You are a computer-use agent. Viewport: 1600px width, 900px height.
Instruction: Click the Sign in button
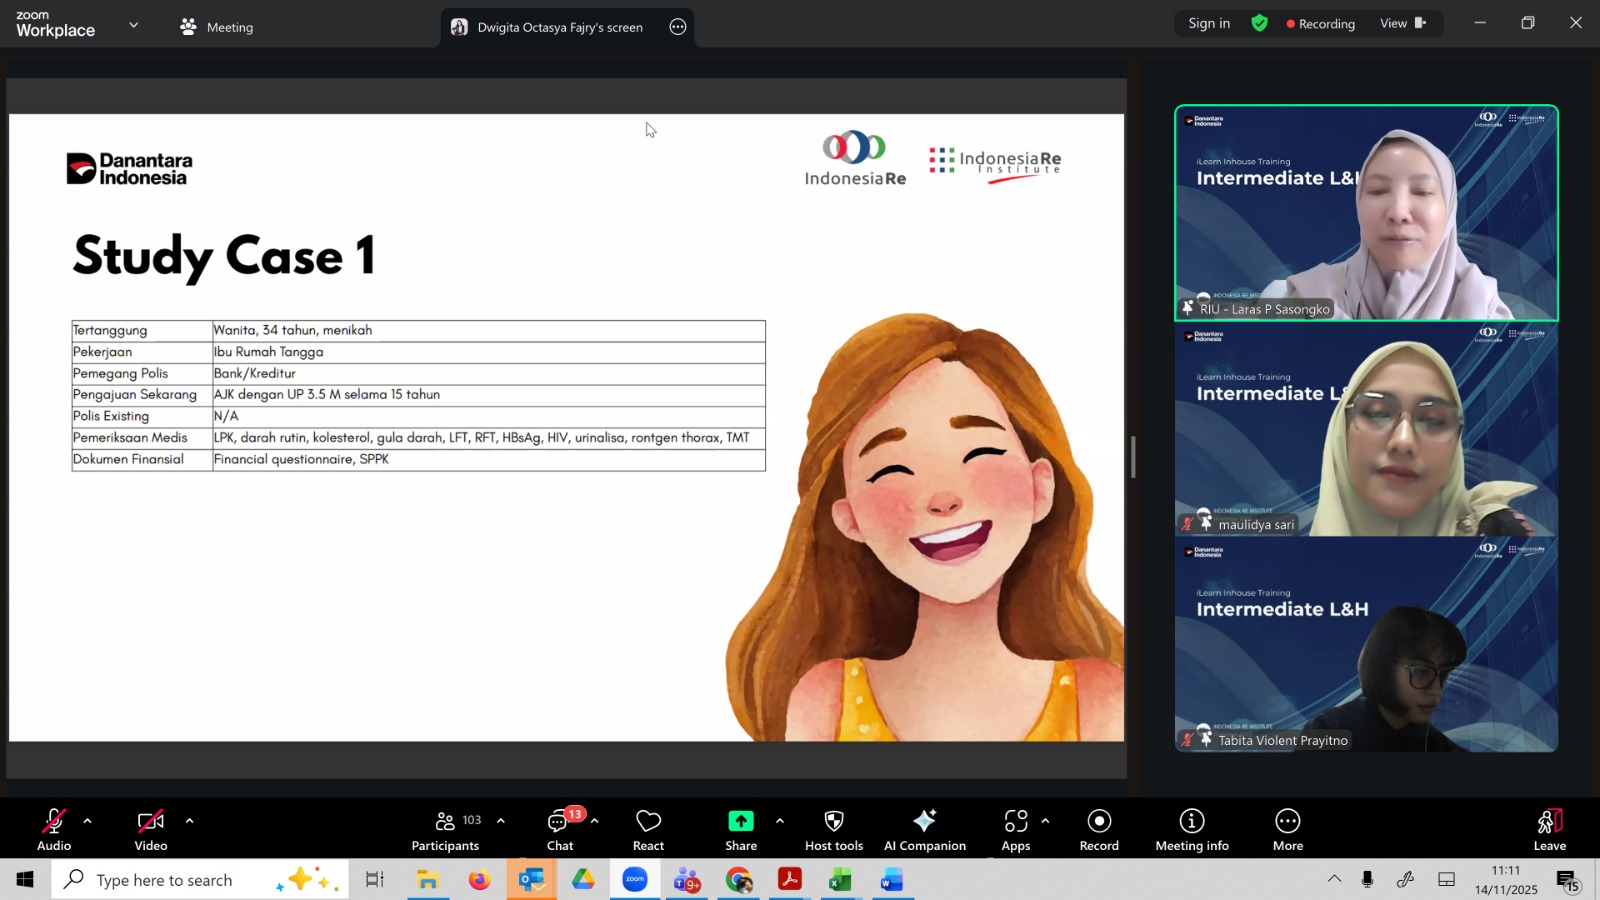(1208, 23)
